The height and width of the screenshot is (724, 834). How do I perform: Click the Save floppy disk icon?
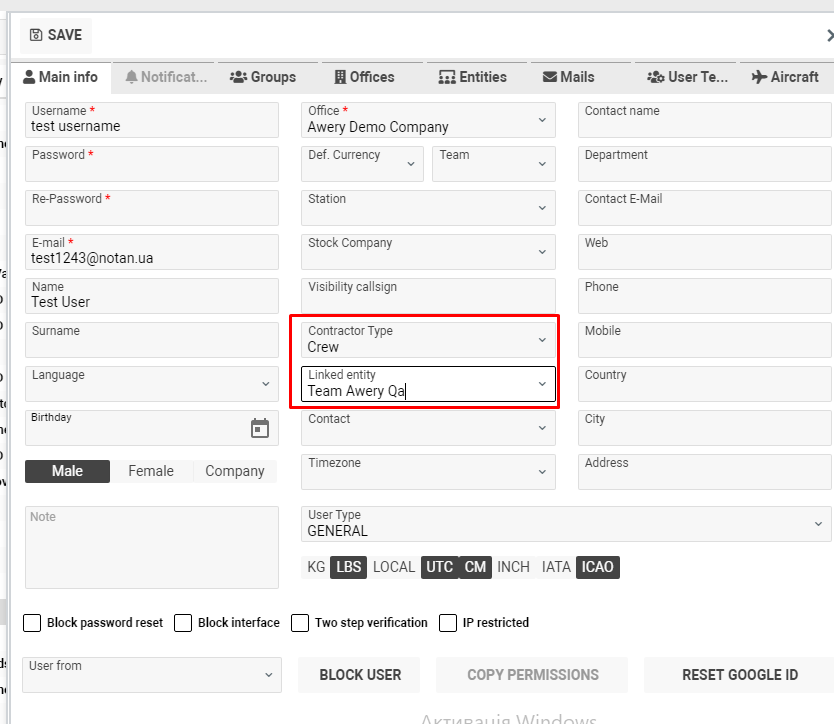(x=37, y=35)
